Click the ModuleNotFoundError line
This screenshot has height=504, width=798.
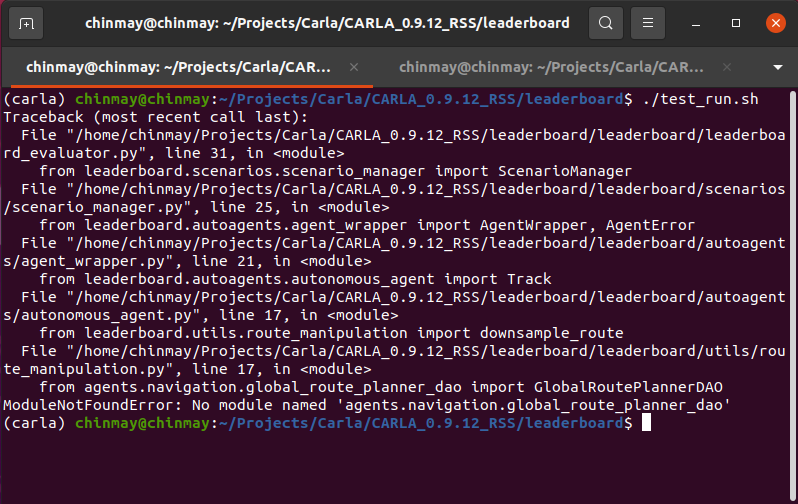(x=367, y=405)
